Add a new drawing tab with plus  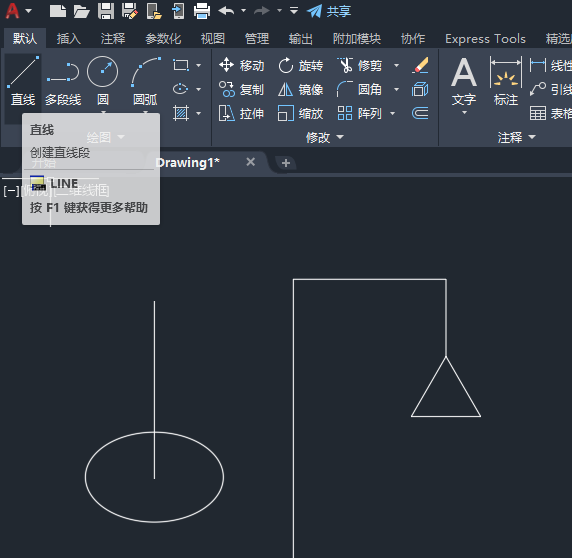click(x=286, y=163)
